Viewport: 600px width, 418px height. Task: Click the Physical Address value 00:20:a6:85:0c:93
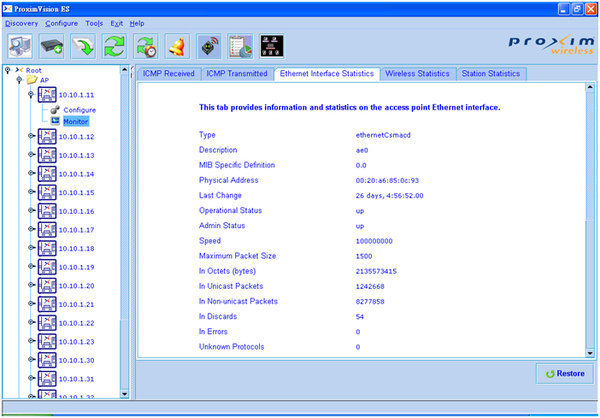click(x=387, y=180)
